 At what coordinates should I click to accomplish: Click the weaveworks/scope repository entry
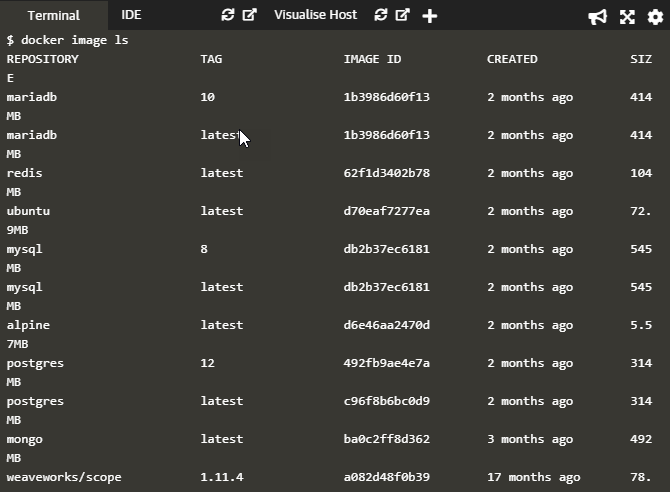pyautogui.click(x=64, y=477)
